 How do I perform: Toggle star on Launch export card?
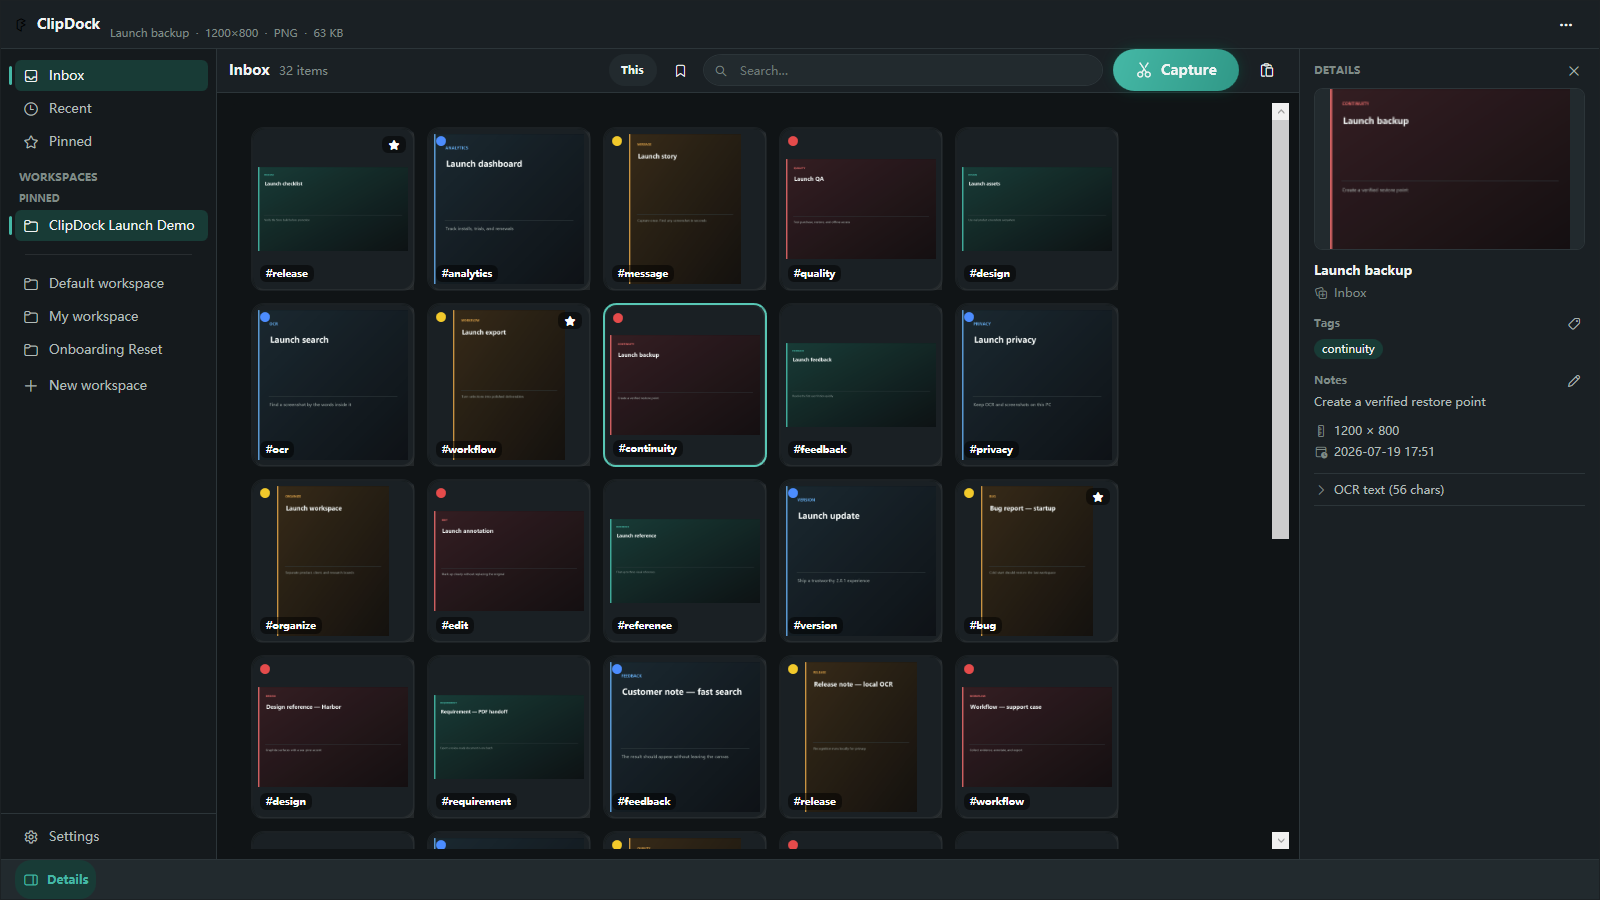click(x=570, y=321)
